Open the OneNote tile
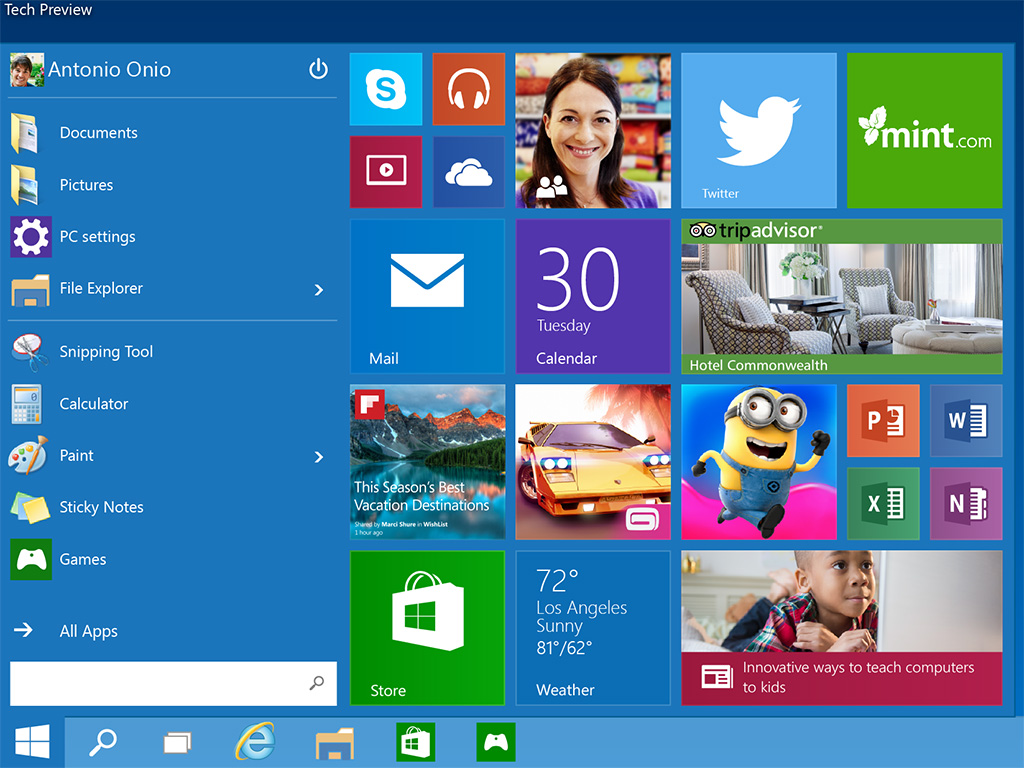Screen dimensions: 1024x768 click(x=966, y=503)
